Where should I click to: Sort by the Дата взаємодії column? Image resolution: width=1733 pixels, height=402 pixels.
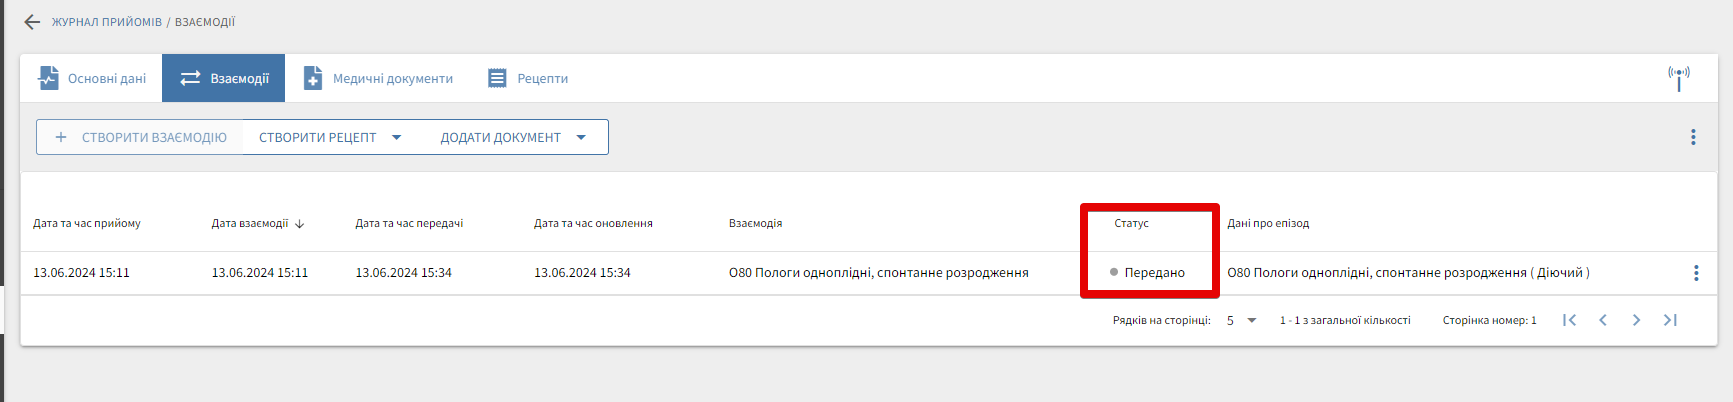[x=250, y=223]
